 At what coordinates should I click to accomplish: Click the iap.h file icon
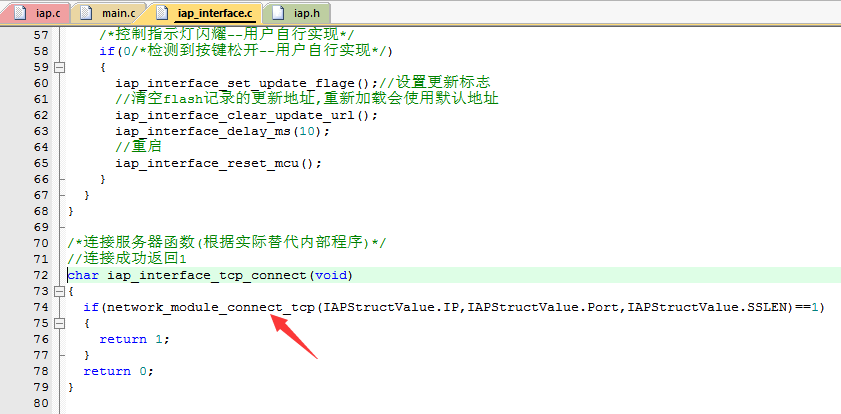click(x=277, y=13)
